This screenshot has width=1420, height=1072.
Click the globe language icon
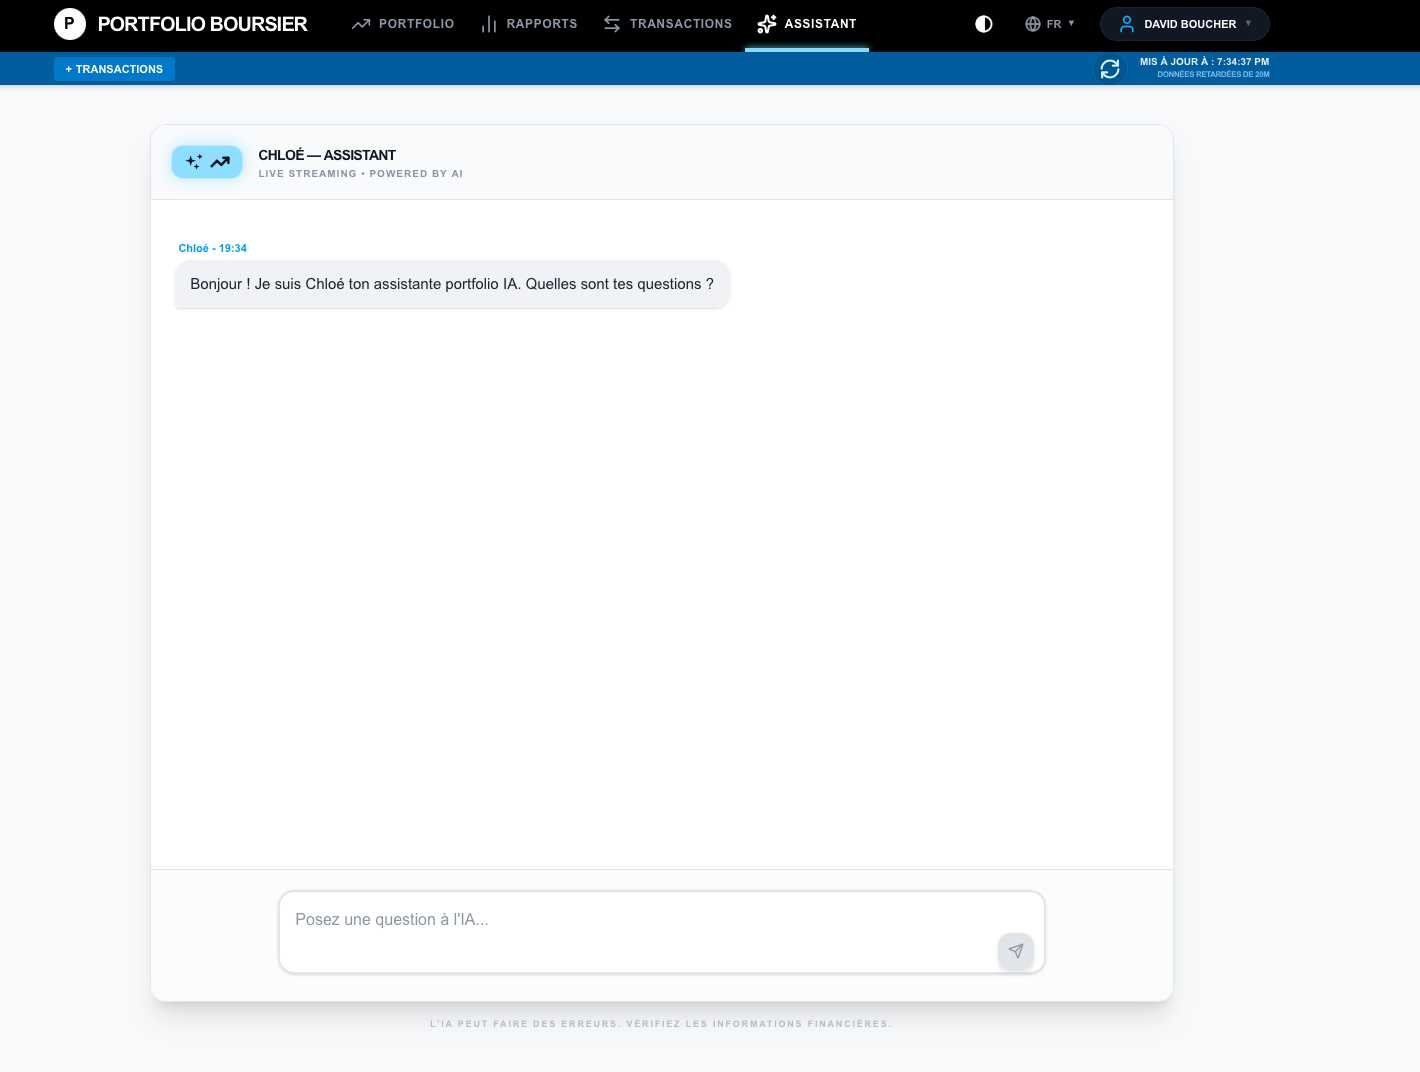pos(1033,24)
